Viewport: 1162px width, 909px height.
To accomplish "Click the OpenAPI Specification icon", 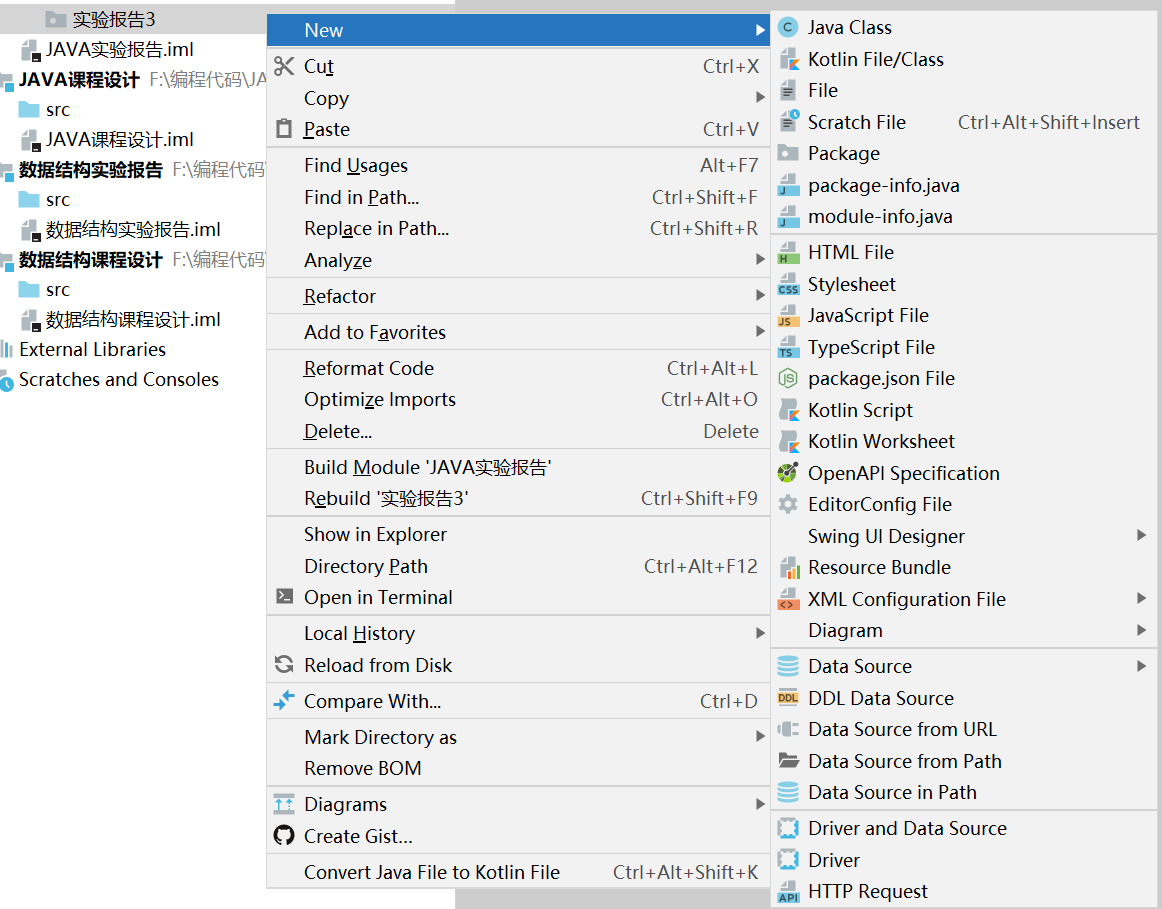I will point(788,473).
